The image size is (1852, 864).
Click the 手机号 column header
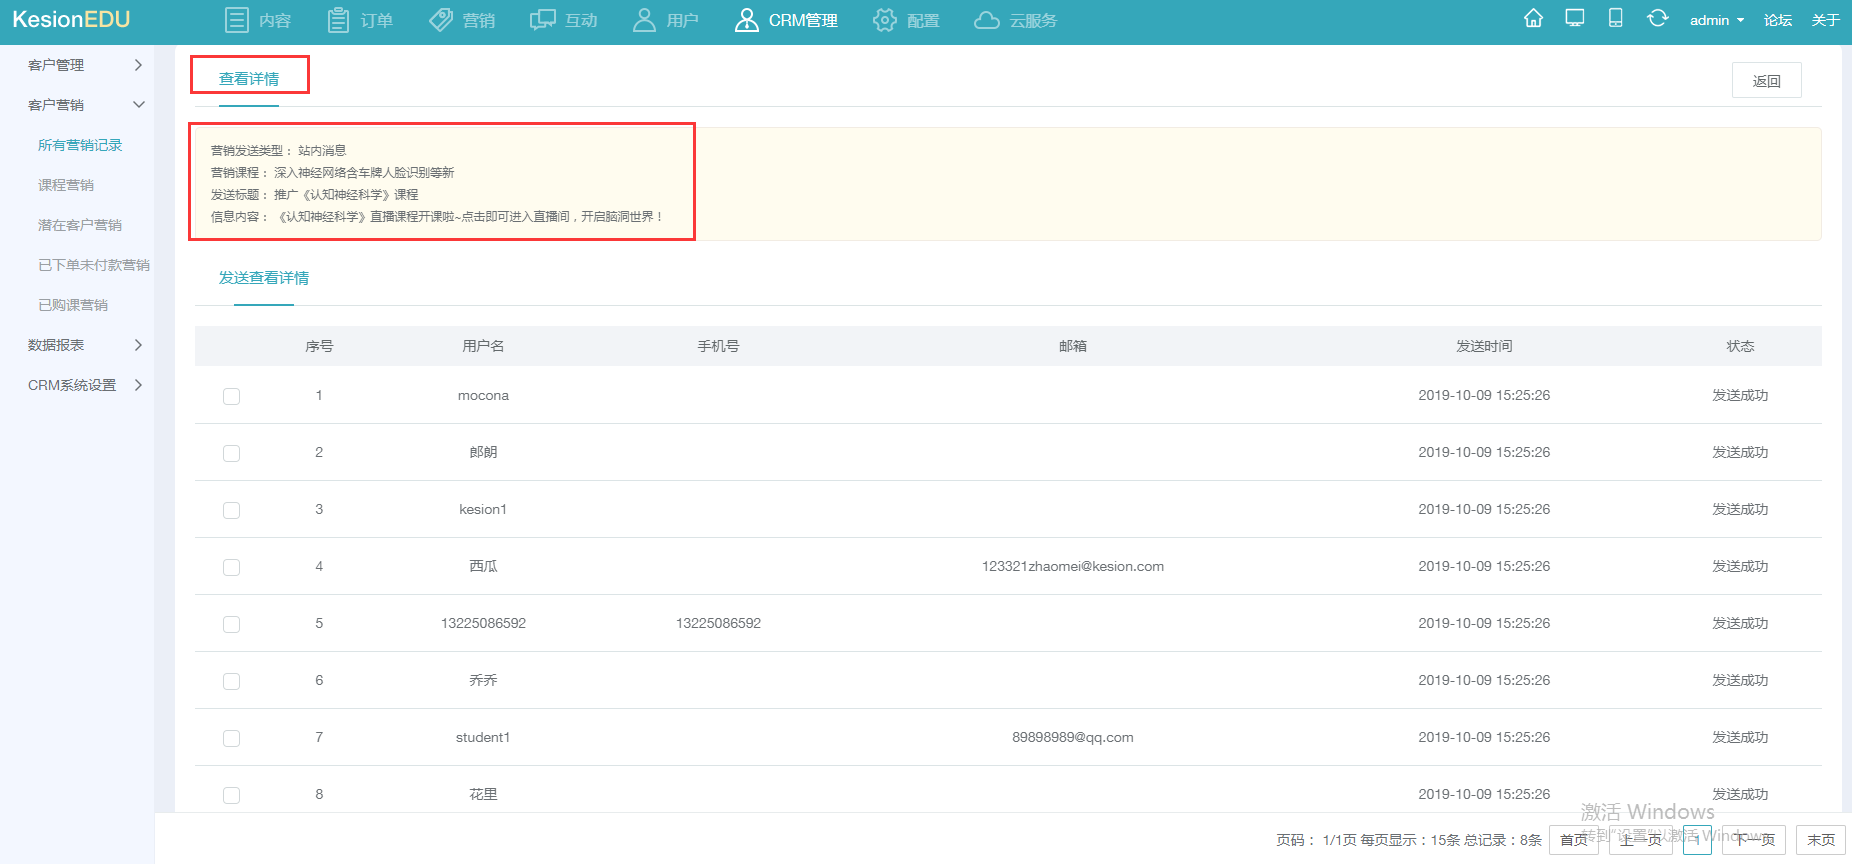pyautogui.click(x=718, y=346)
